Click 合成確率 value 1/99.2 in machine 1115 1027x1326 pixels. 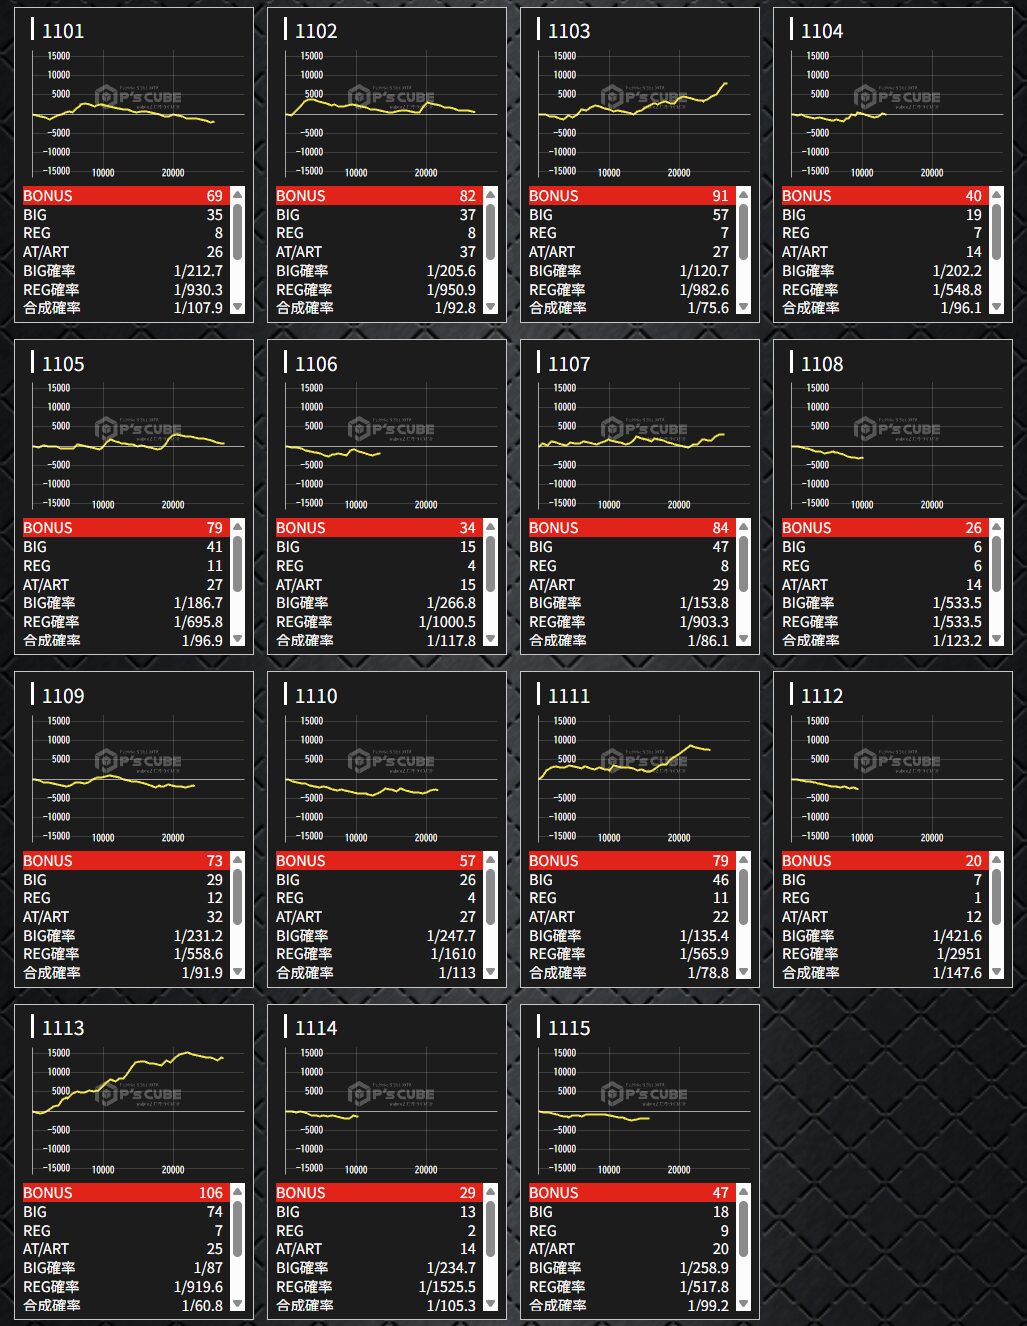[708, 1305]
